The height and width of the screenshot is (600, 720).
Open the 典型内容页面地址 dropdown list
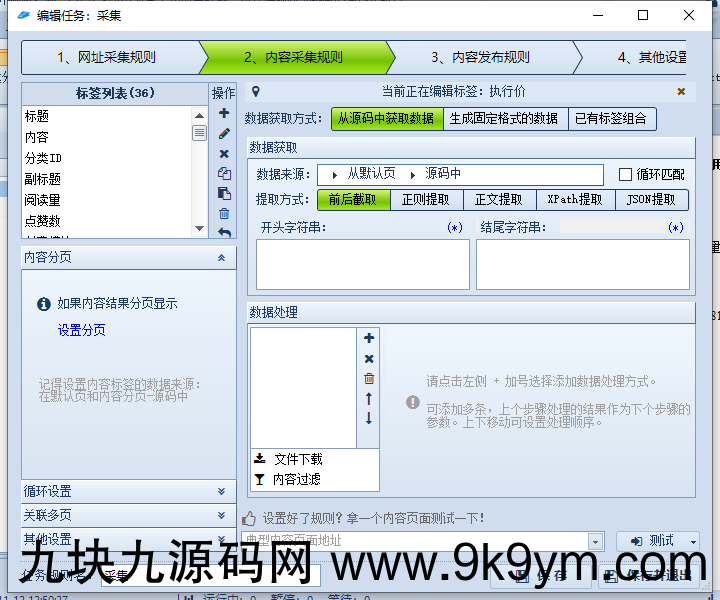[595, 541]
